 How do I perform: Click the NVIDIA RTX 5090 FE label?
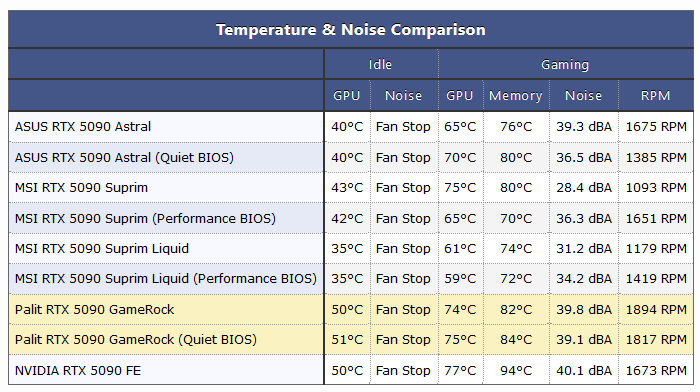point(78,371)
